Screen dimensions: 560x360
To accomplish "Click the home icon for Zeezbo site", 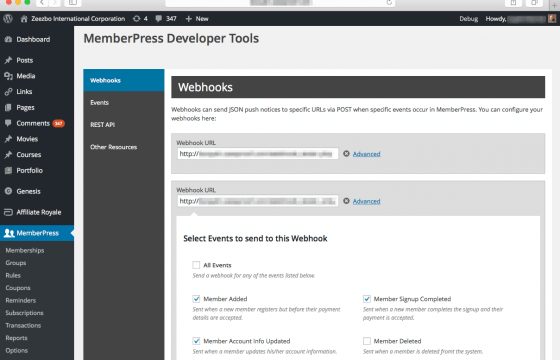I will (x=24, y=19).
